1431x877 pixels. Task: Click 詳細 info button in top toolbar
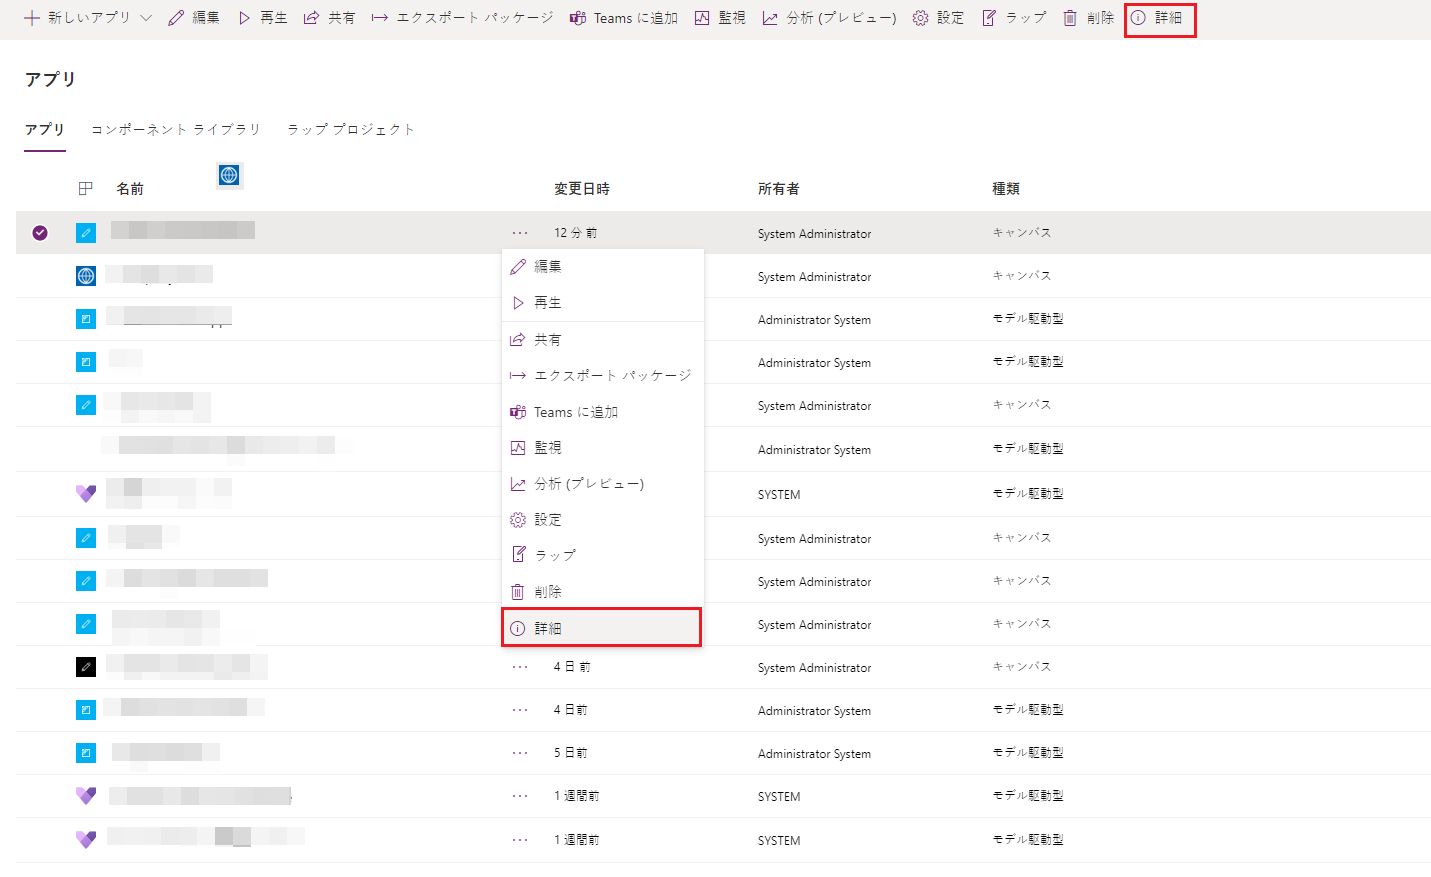1158,18
